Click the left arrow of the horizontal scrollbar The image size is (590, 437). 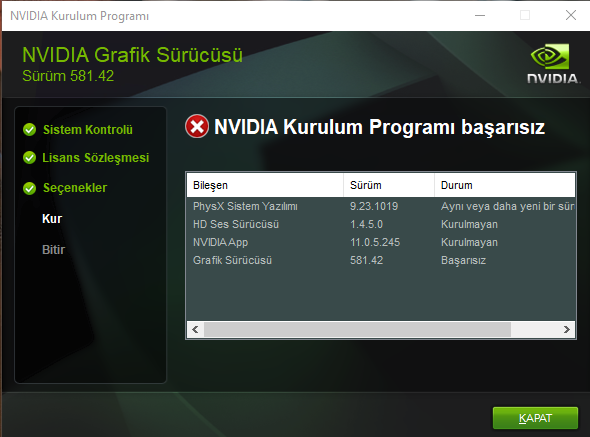point(195,329)
